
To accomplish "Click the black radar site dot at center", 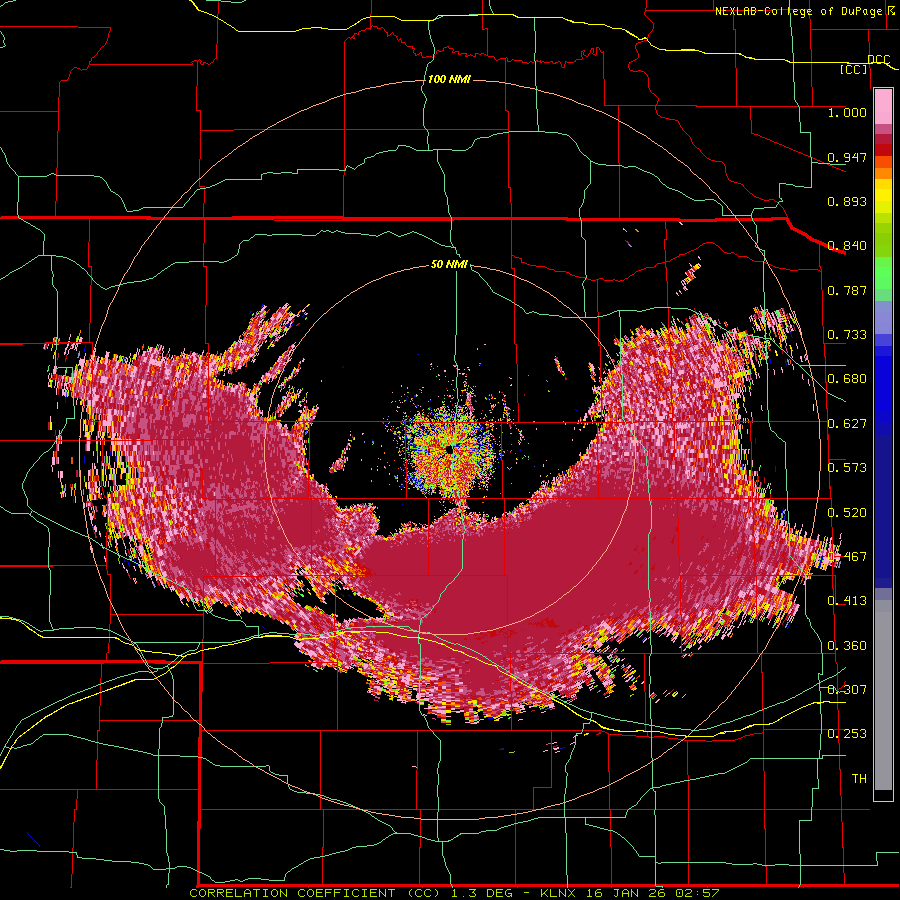I will point(449,449).
